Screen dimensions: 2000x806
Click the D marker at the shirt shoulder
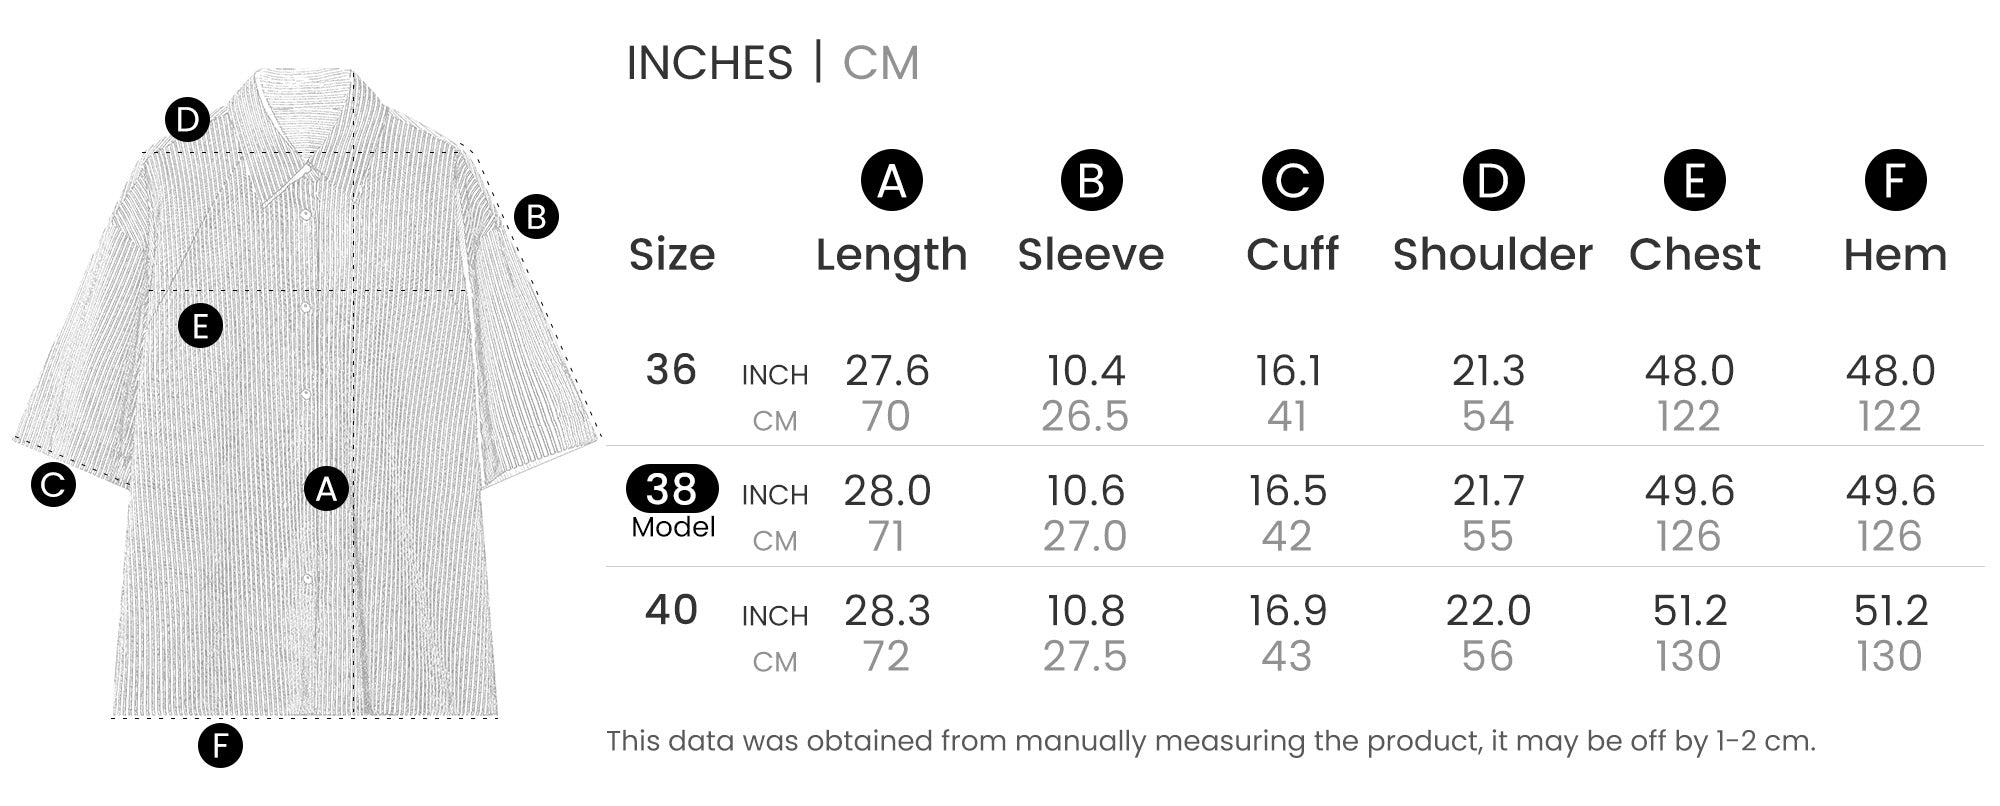tap(187, 121)
